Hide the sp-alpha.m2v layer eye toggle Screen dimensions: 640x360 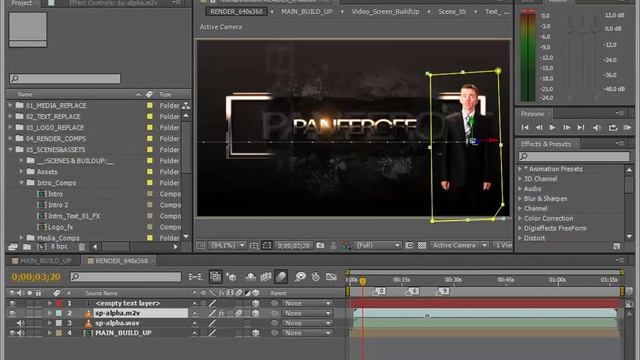click(12, 313)
